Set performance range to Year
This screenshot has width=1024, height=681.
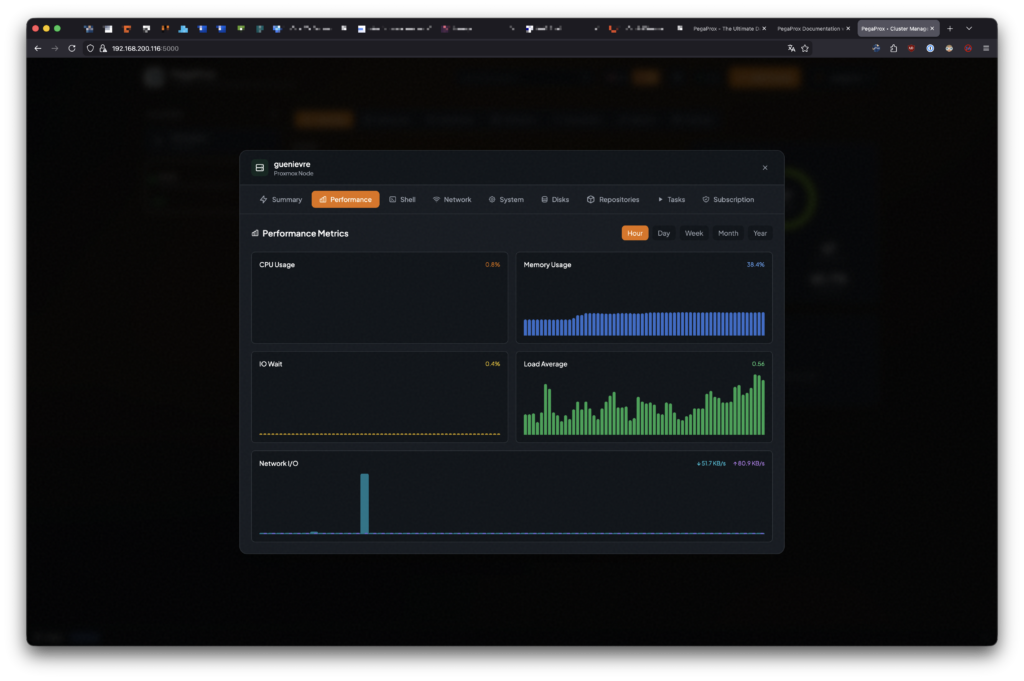click(760, 233)
